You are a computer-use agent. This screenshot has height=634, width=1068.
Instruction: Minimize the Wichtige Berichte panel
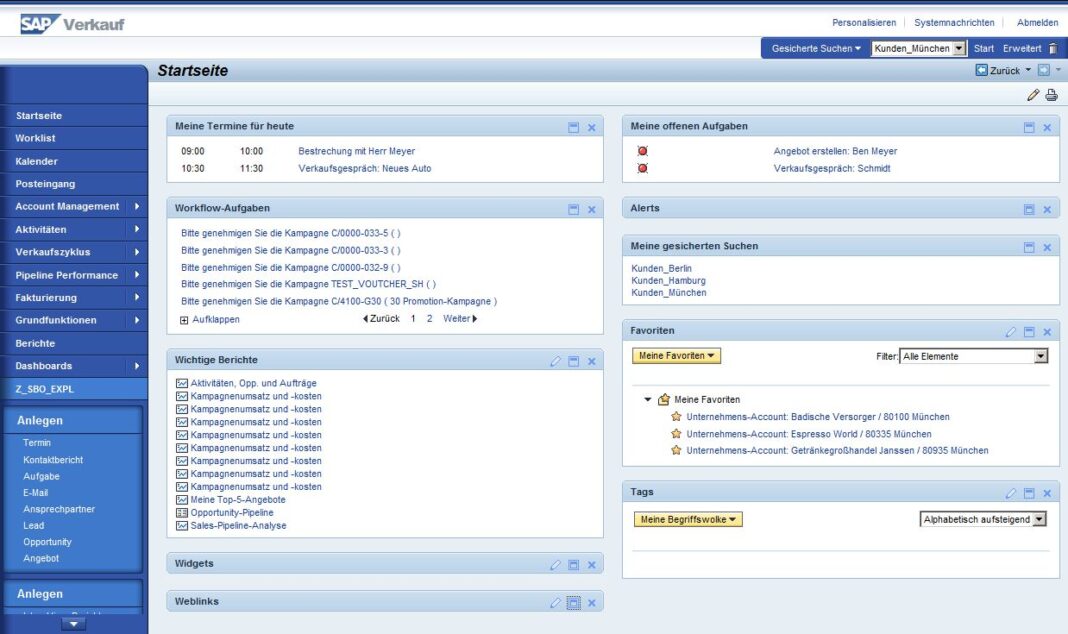click(x=574, y=361)
